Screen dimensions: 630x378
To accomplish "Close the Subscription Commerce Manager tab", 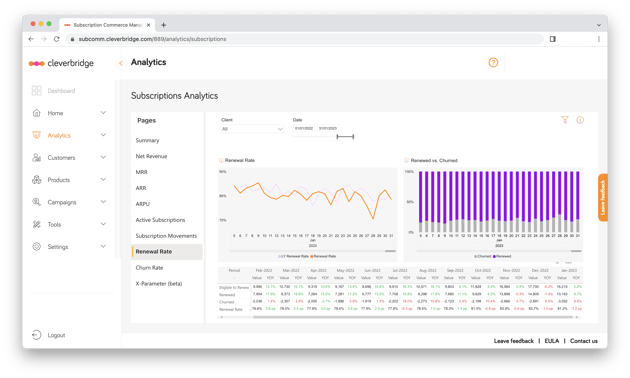I will (148, 25).
